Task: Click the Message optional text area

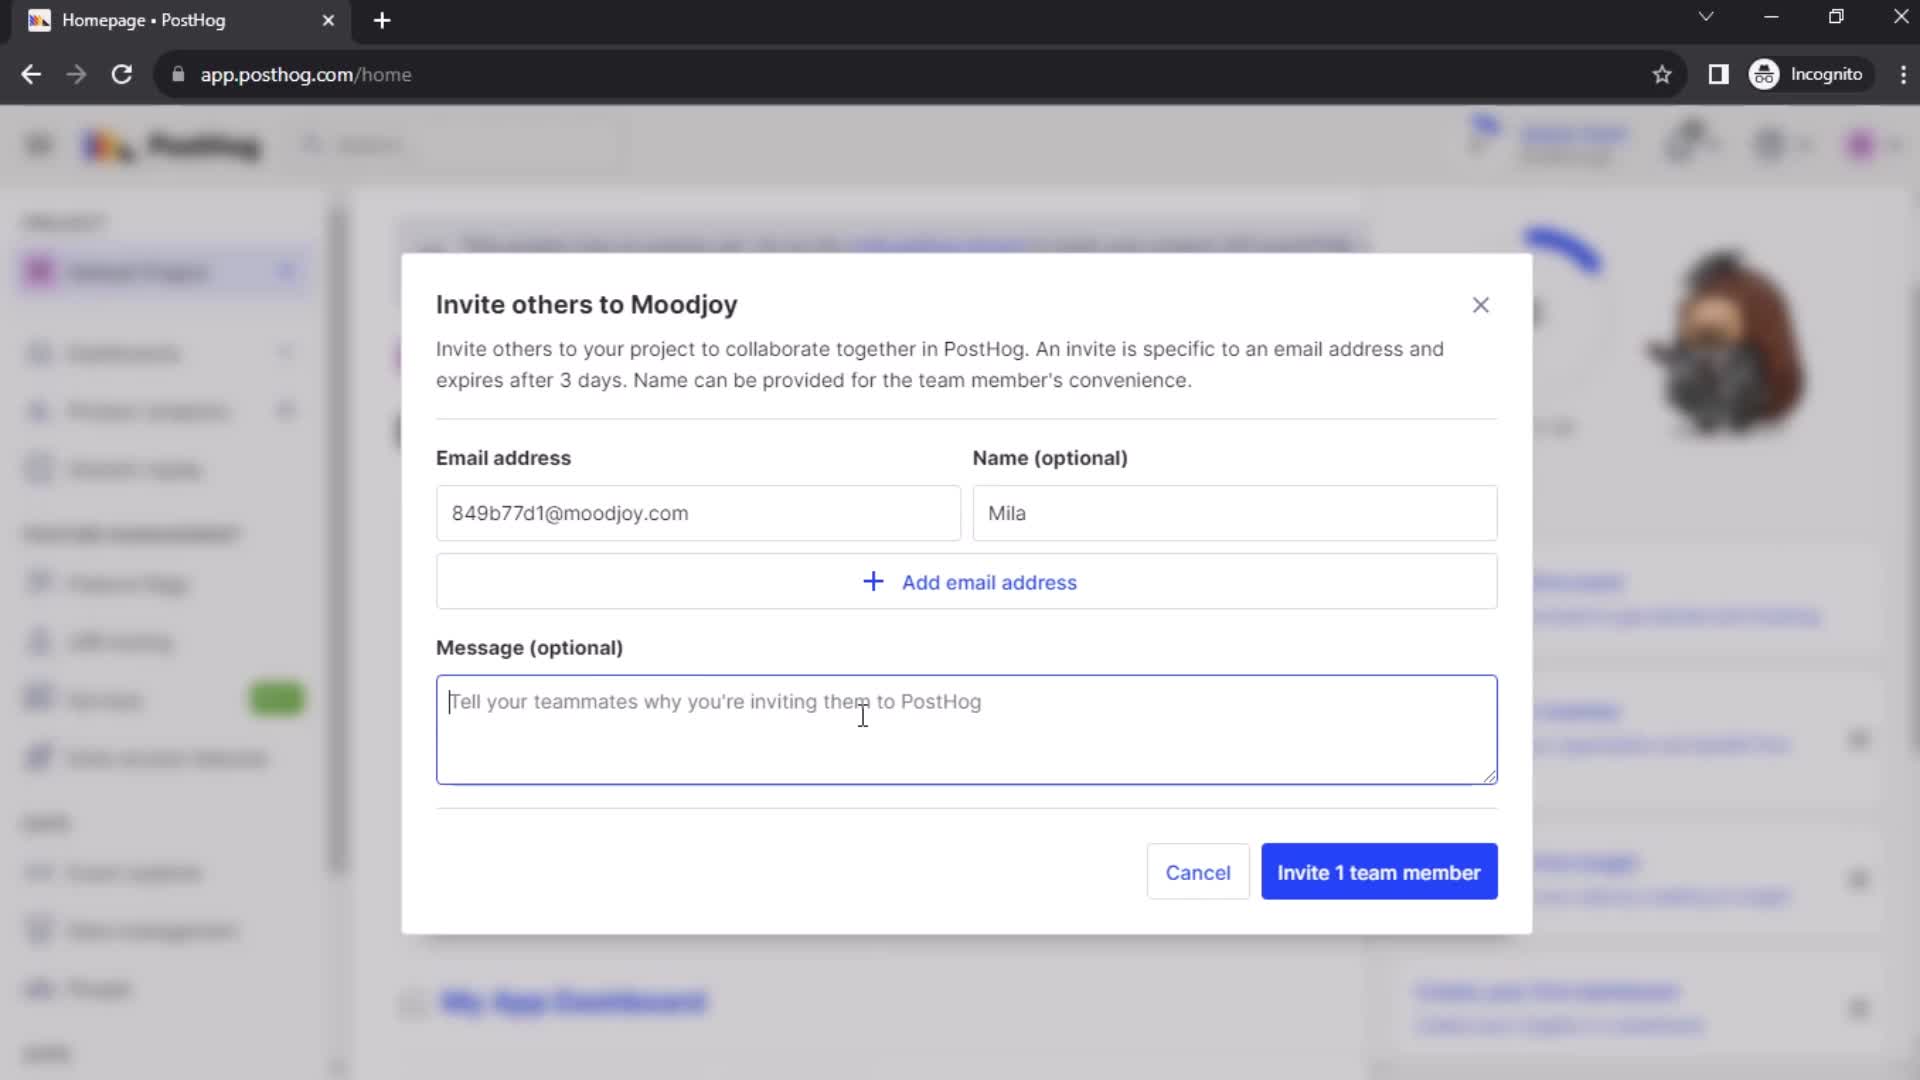Action: [967, 728]
